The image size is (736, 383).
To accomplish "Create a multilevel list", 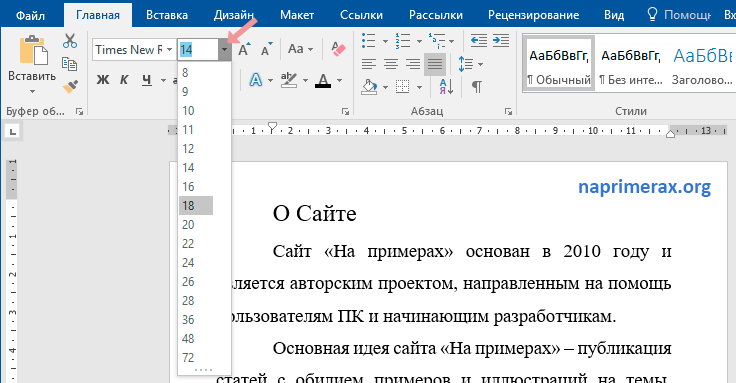I will pyautogui.click(x=437, y=41).
